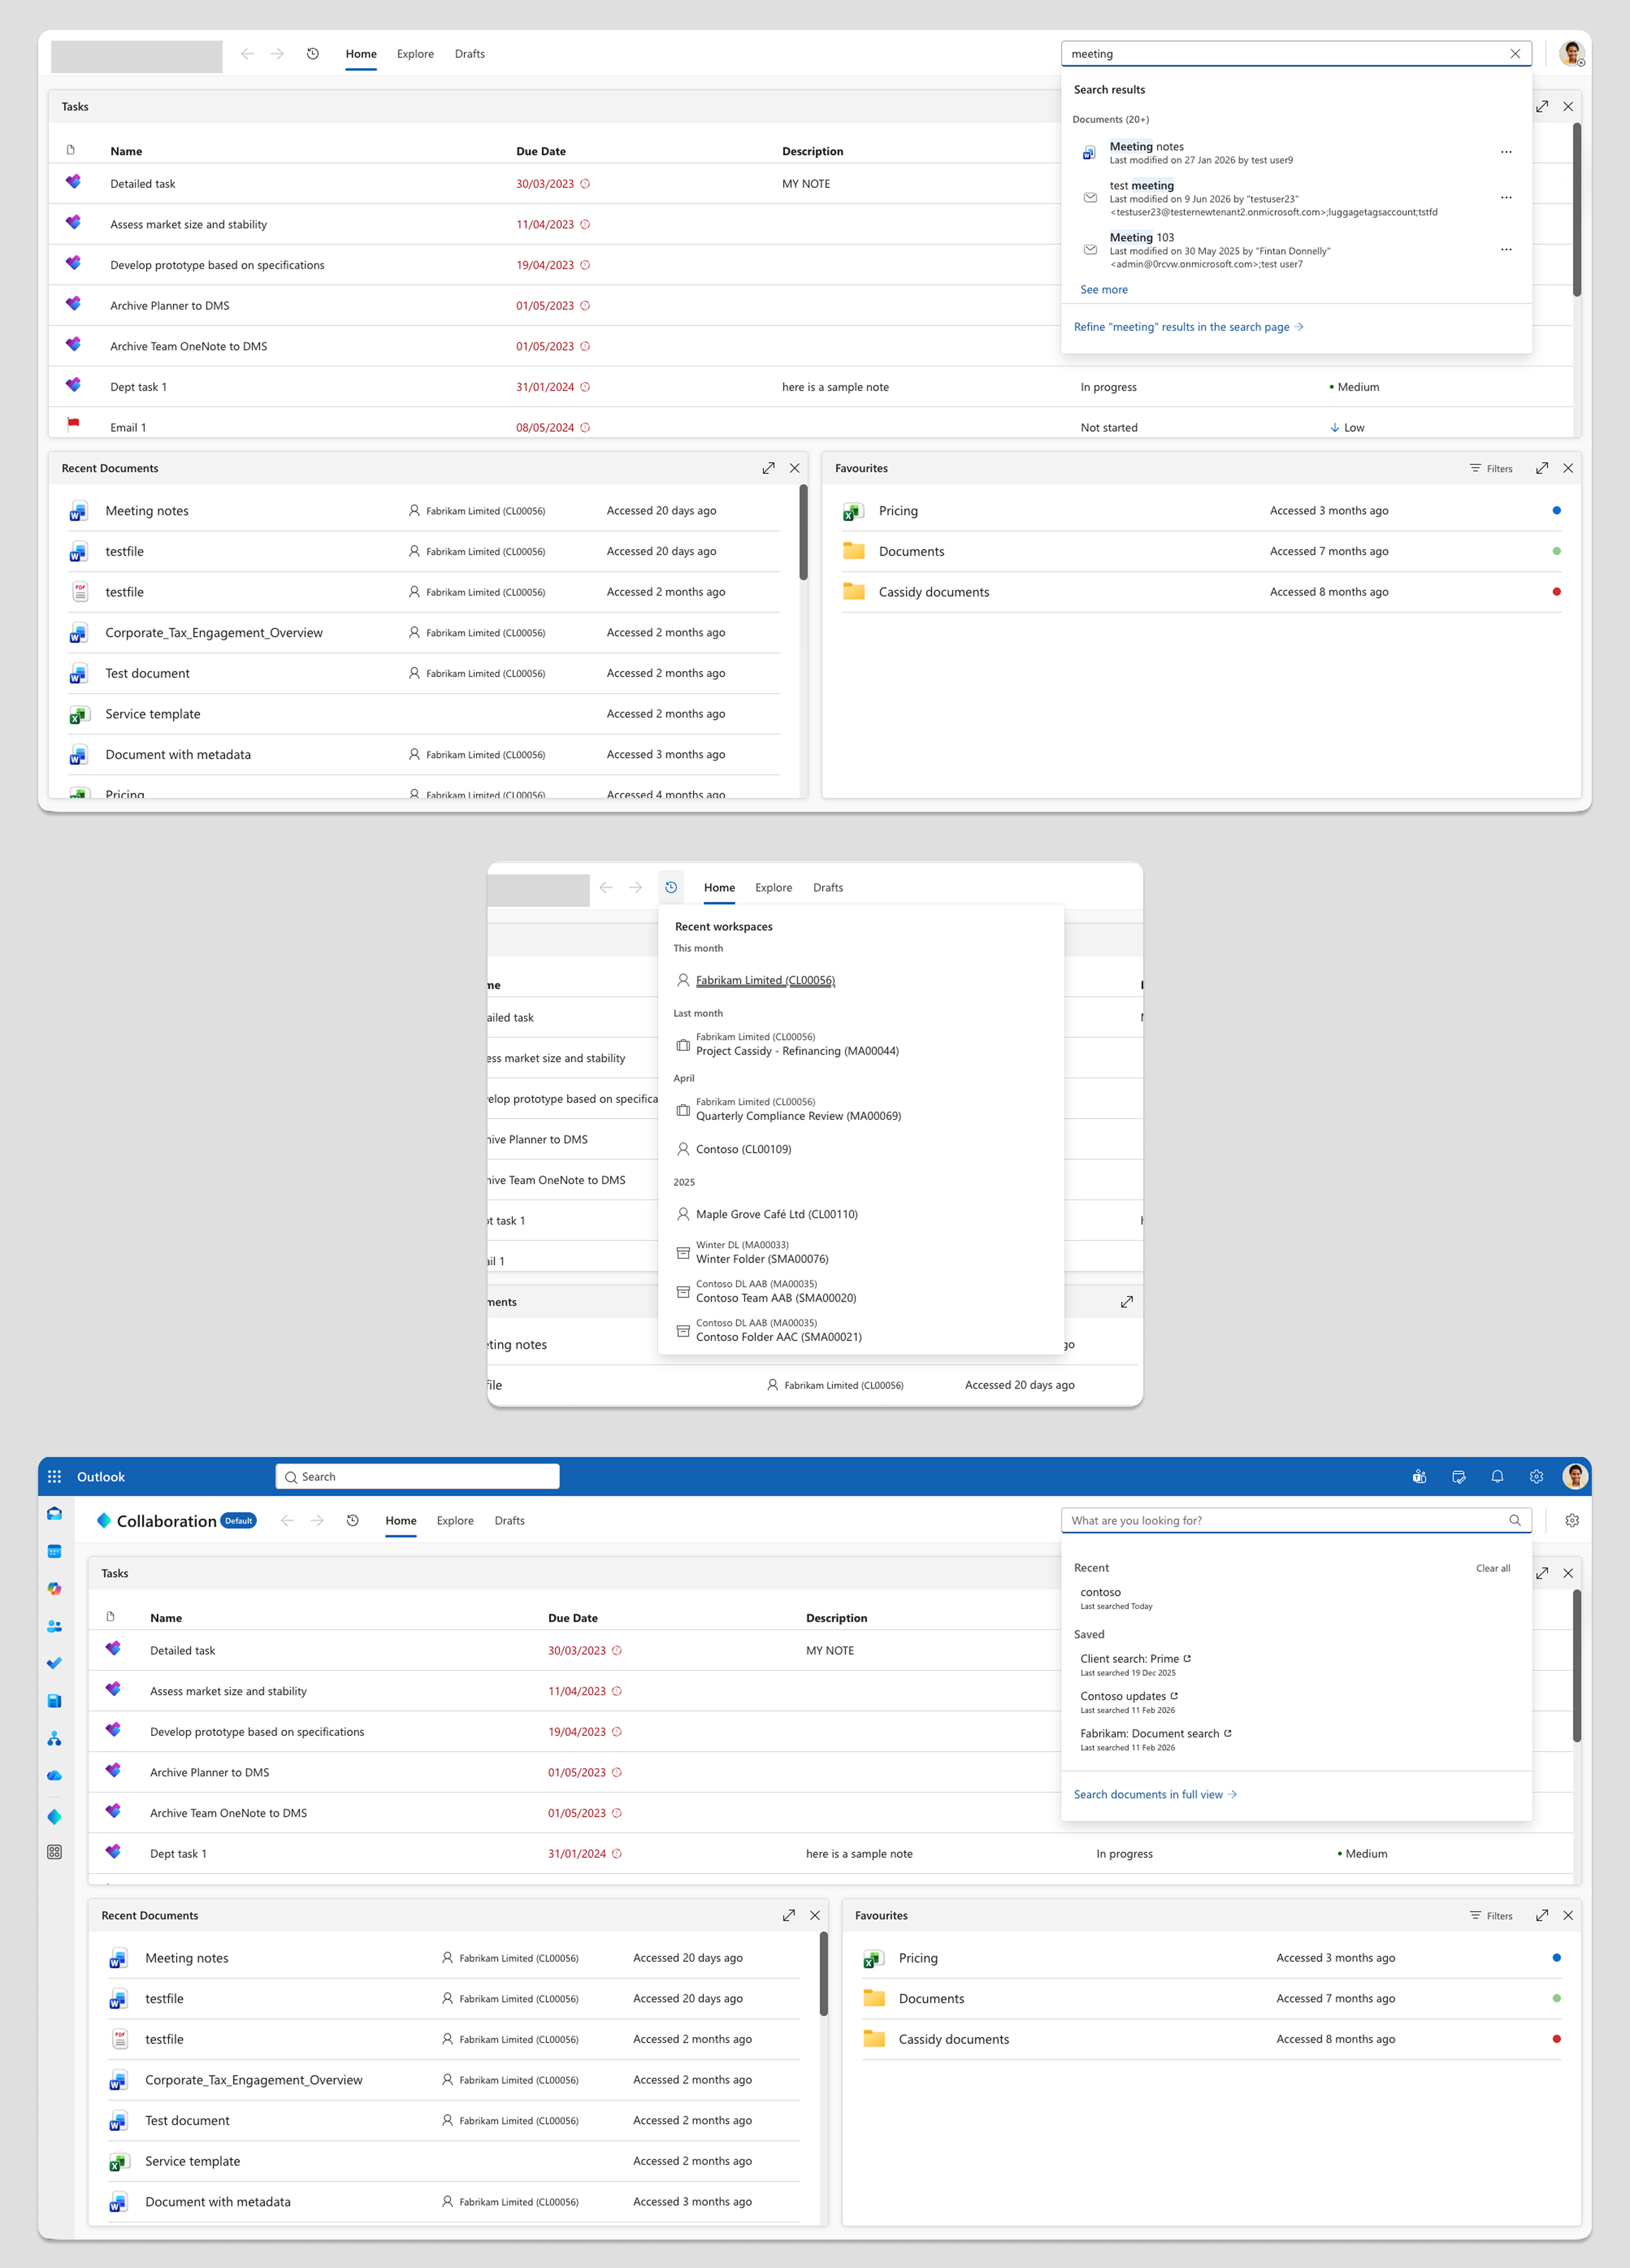Open saved search 'Client search: Prime'
1630x2268 pixels.
(1135, 1658)
